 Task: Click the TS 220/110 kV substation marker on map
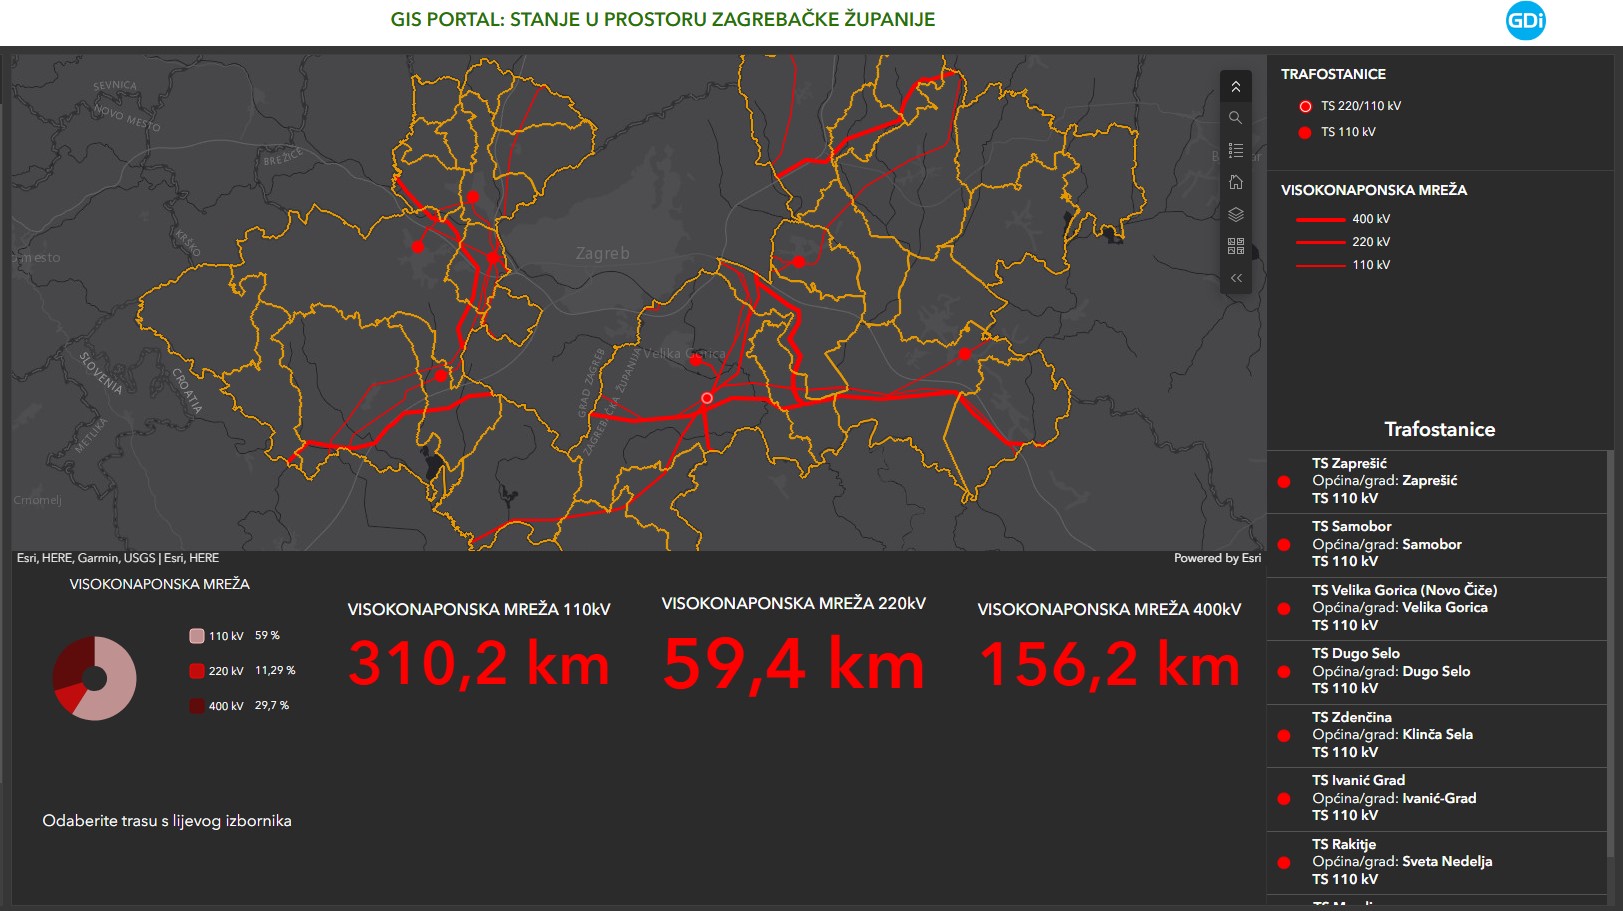707,398
